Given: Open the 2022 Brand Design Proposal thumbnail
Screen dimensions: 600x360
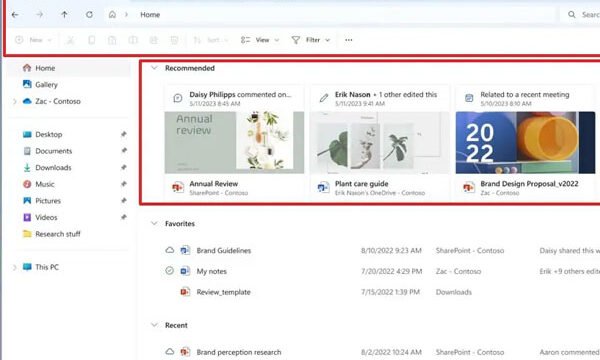Looking at the screenshot, I should point(525,142).
